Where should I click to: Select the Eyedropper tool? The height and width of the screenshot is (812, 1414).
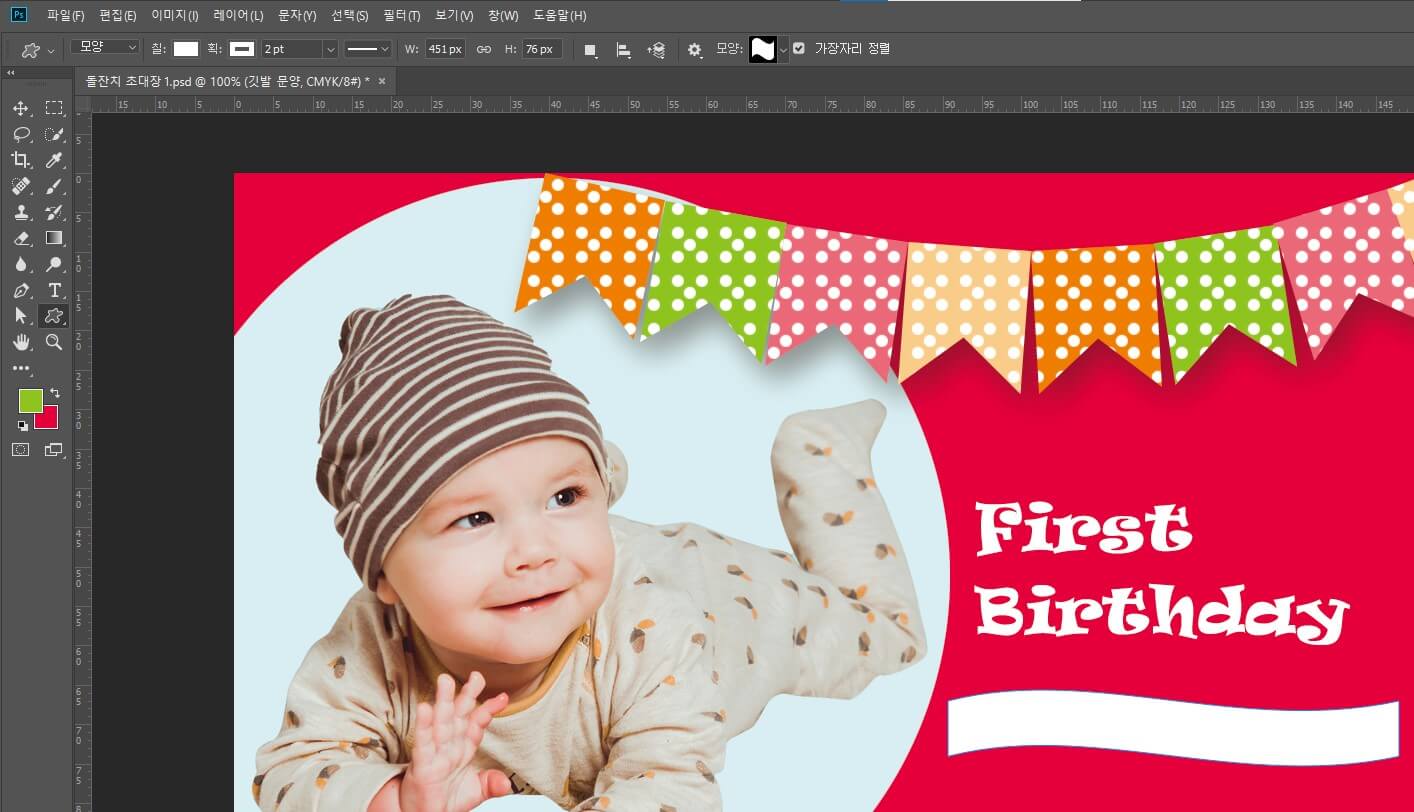(54, 160)
